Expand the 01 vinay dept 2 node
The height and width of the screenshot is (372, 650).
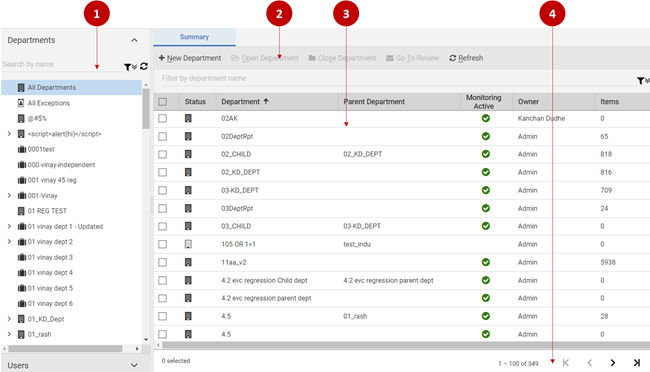click(x=9, y=242)
